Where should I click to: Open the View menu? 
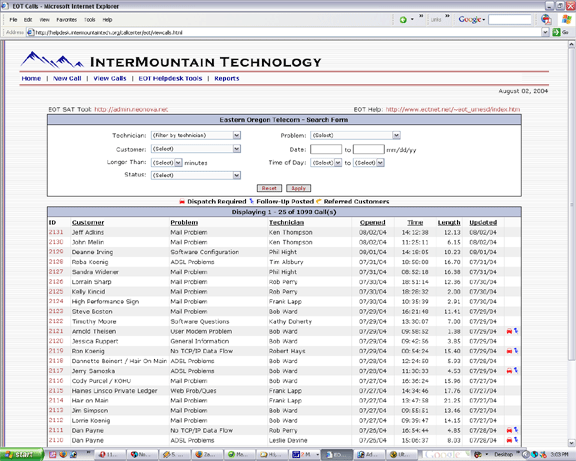[44, 20]
